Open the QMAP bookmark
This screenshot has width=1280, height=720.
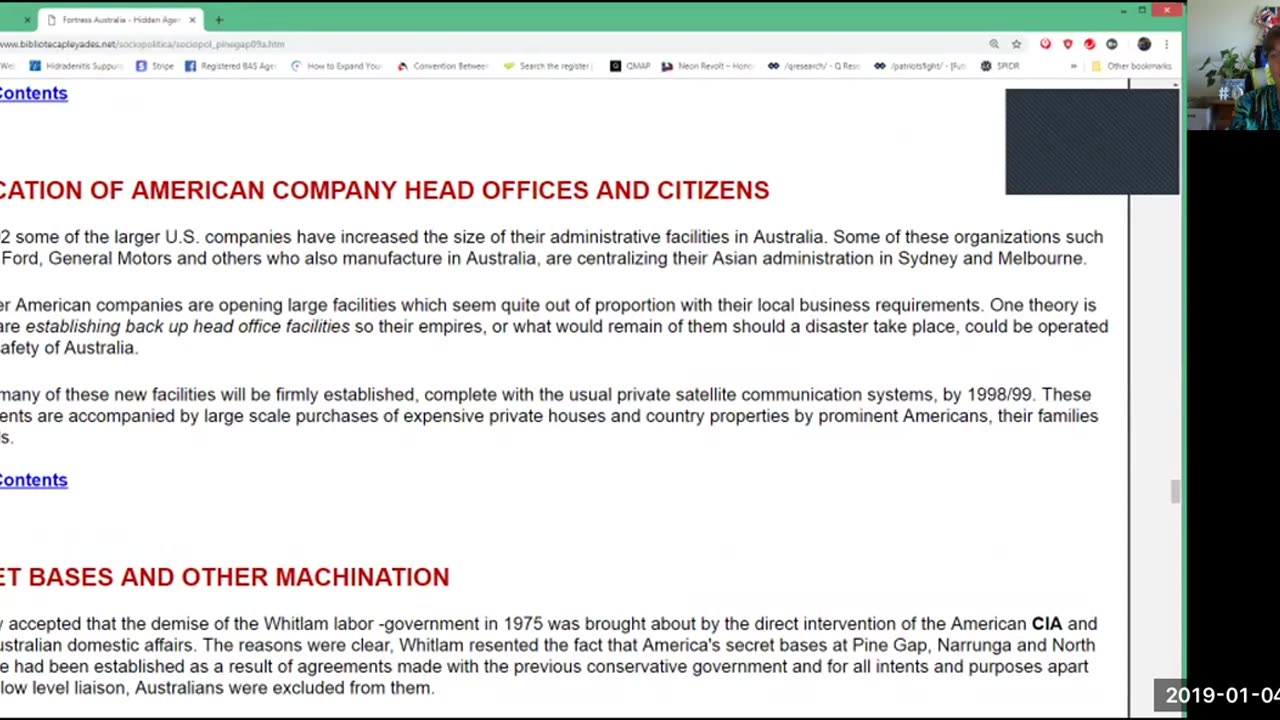630,66
